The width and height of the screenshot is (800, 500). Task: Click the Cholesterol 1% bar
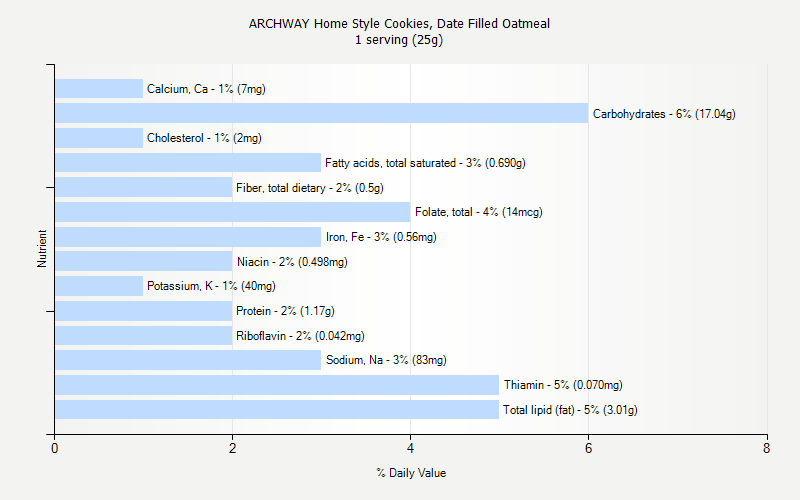[x=99, y=138]
